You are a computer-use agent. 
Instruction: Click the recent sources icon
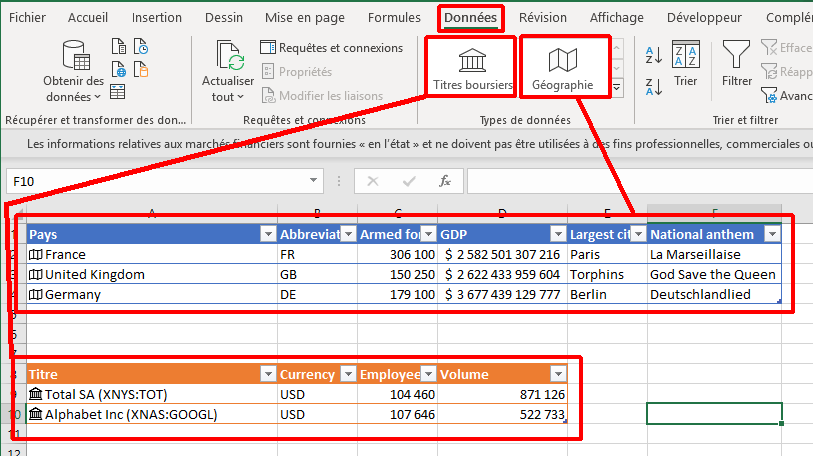click(141, 46)
